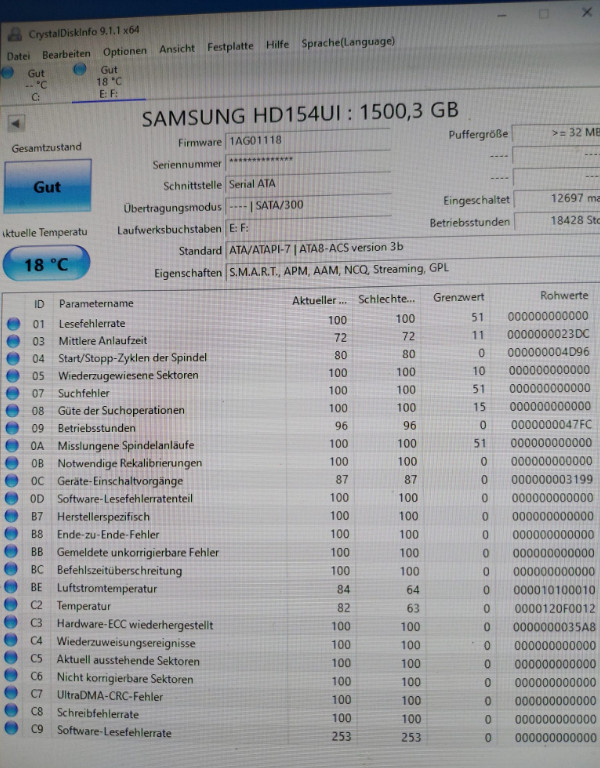
Task: Open the Hilfe menu
Action: (277, 45)
